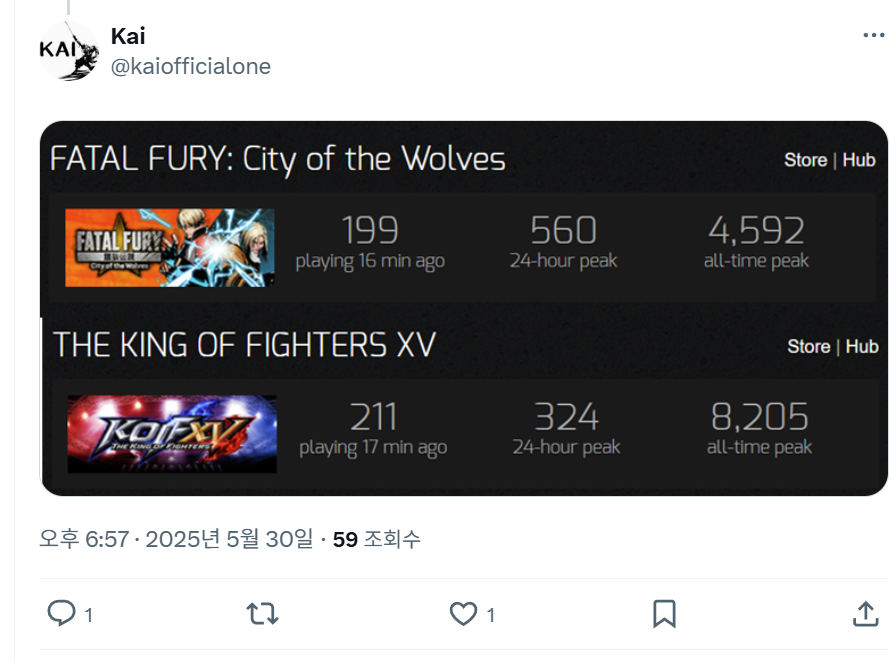Click the FATAL FURY: City of the Wolves title

click(278, 159)
